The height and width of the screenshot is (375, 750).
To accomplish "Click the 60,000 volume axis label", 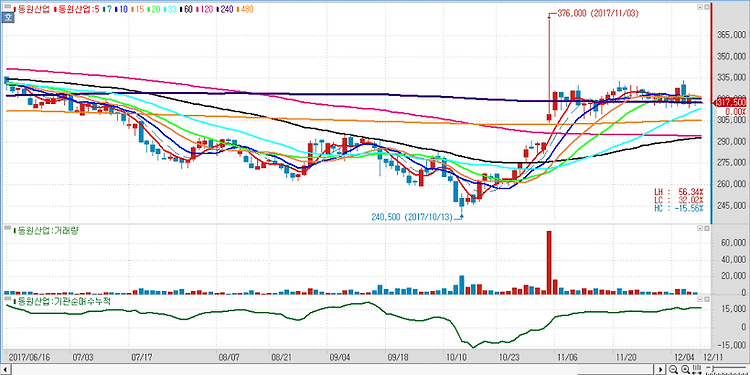I will [733, 243].
